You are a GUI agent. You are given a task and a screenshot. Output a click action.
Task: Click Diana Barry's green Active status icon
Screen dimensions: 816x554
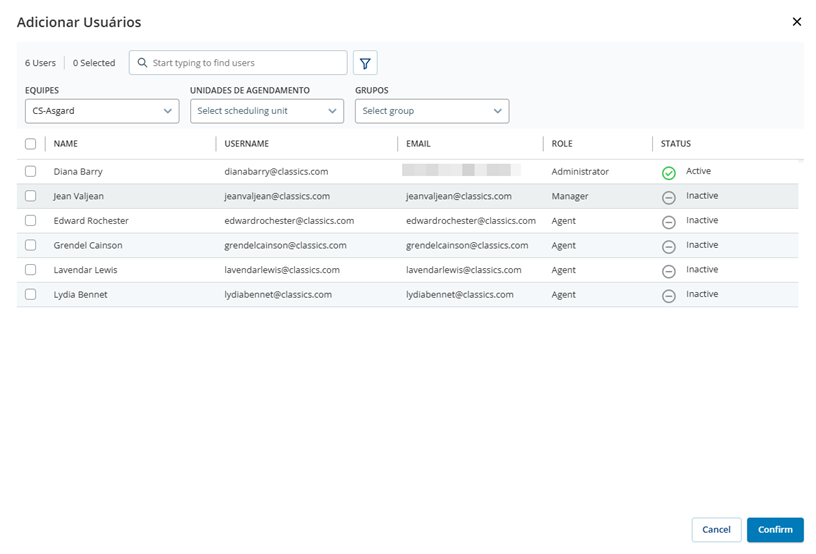[x=669, y=173]
